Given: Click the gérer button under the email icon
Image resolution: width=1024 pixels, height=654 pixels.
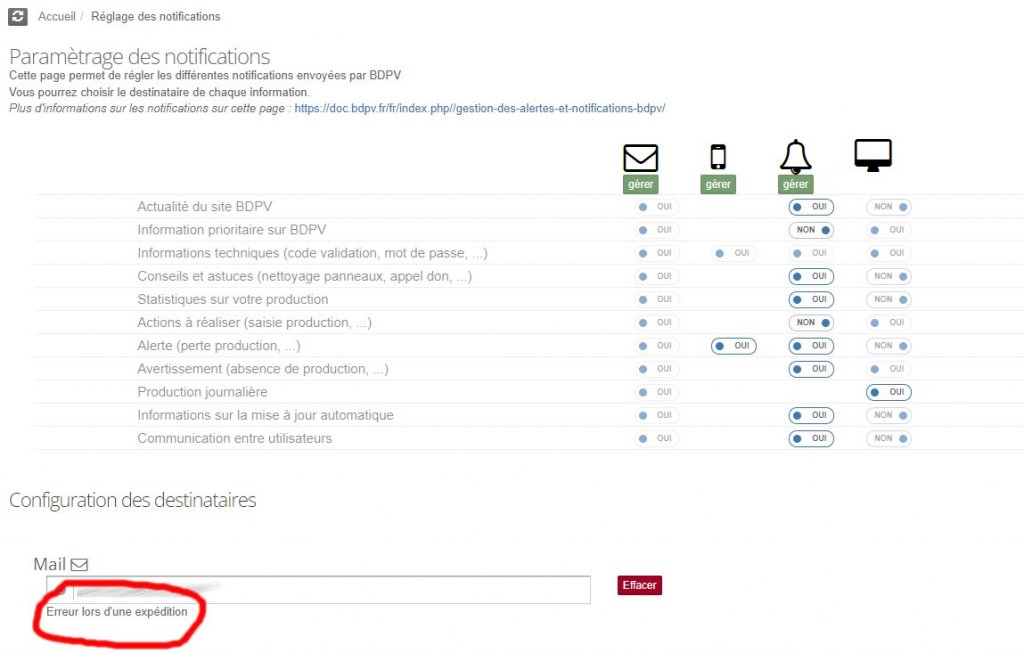Looking at the screenshot, I should tap(640, 184).
